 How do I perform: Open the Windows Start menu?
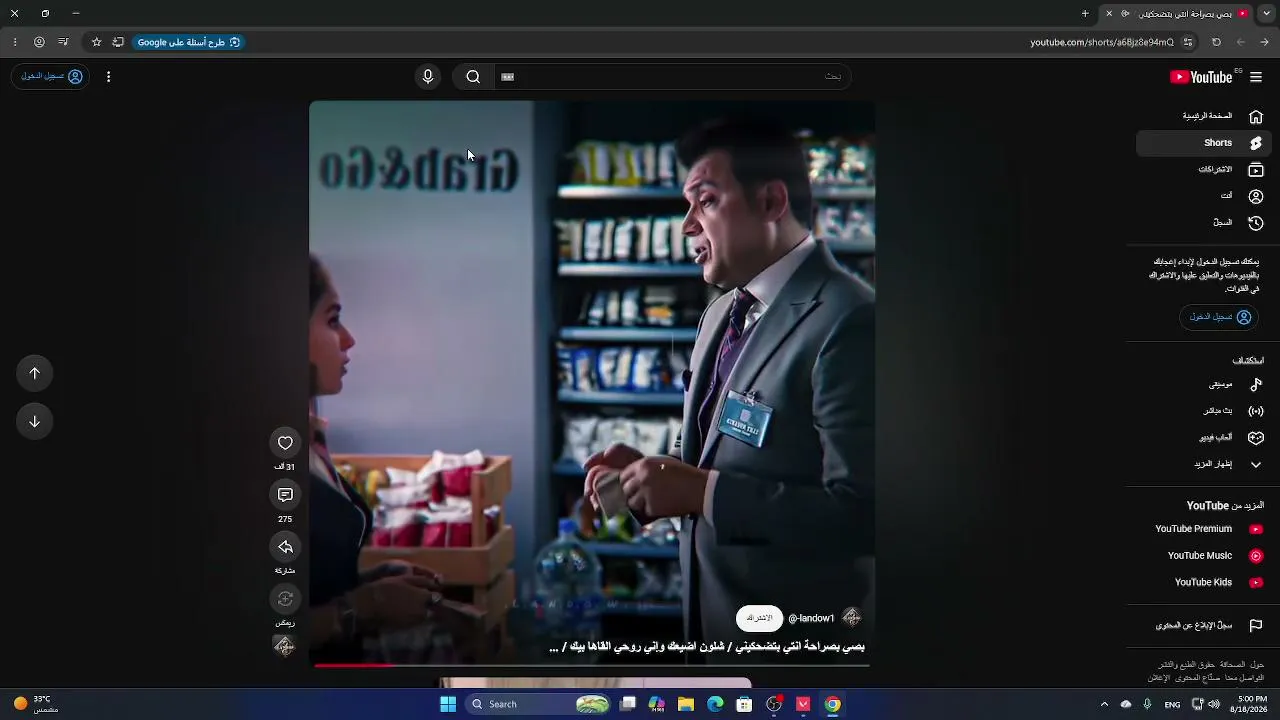pos(448,704)
